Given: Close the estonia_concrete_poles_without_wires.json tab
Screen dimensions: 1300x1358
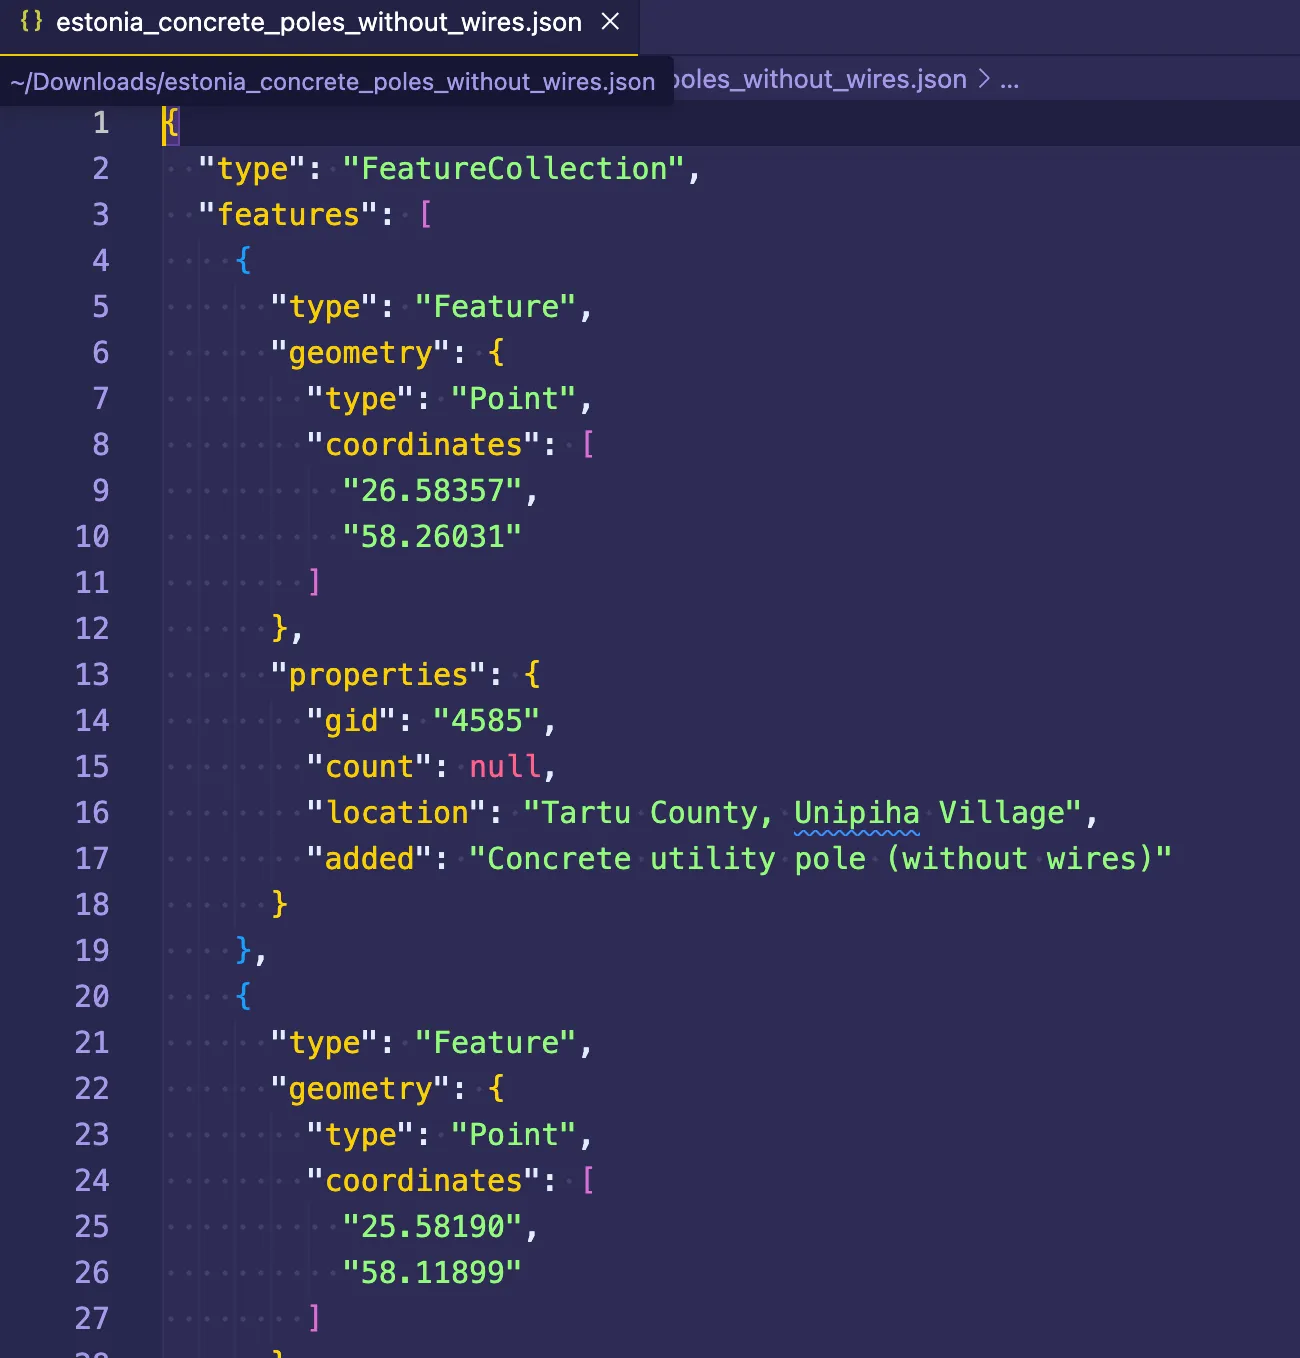Looking at the screenshot, I should coord(611,22).
